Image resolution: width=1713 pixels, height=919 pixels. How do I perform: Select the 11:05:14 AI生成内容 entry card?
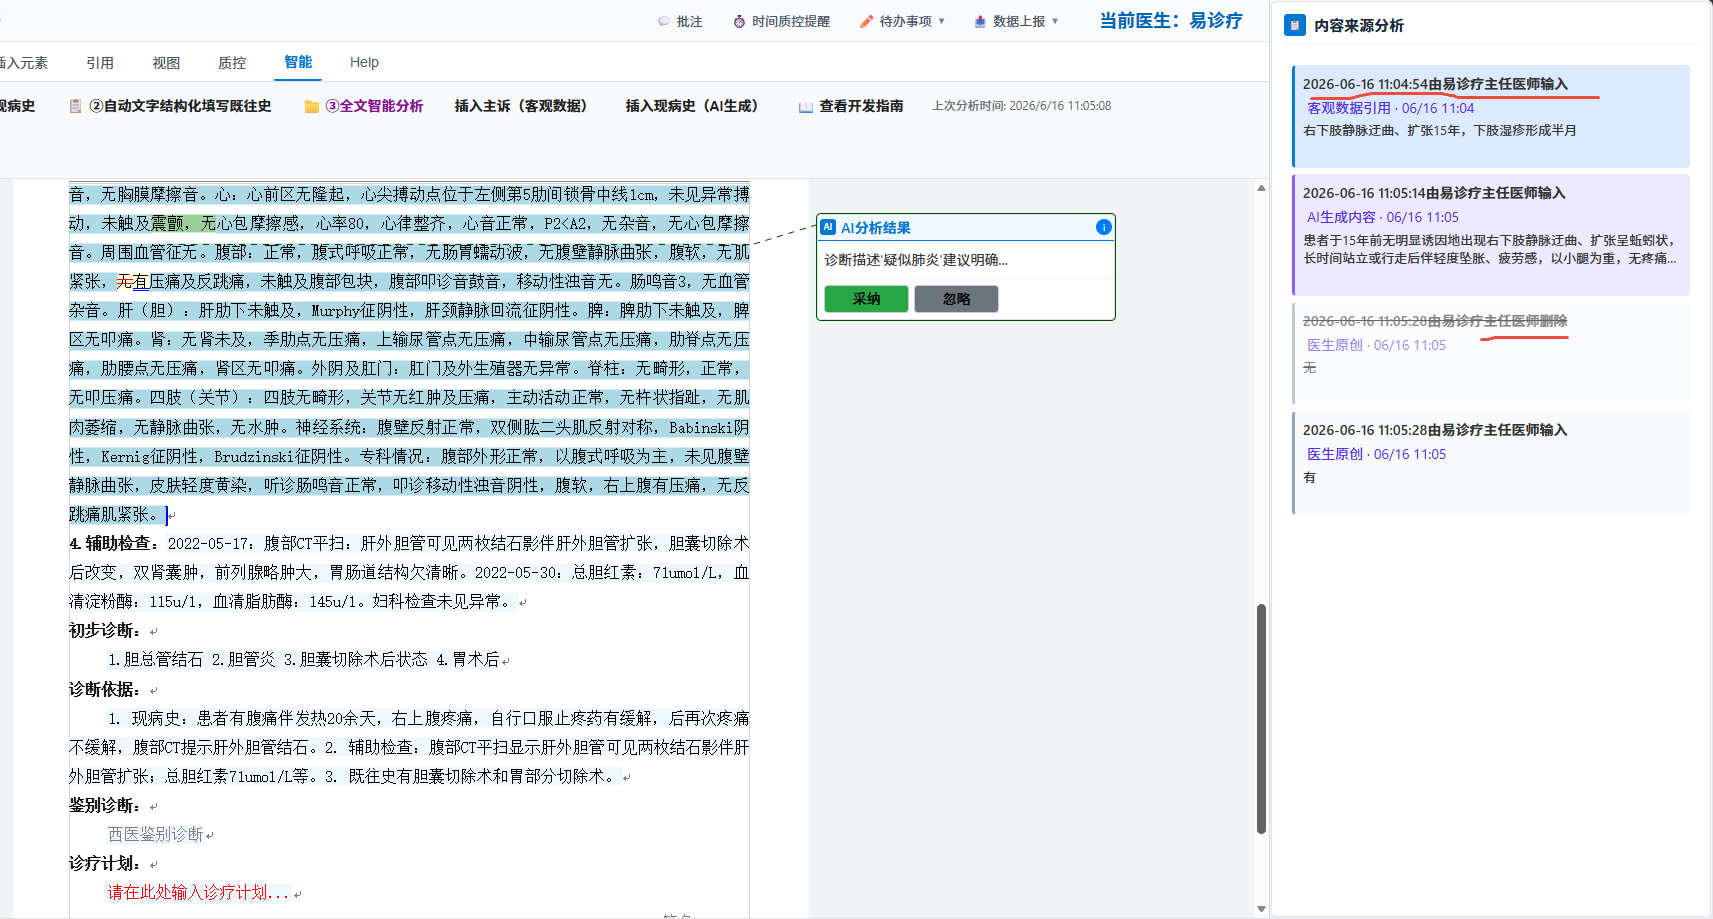(1491, 235)
